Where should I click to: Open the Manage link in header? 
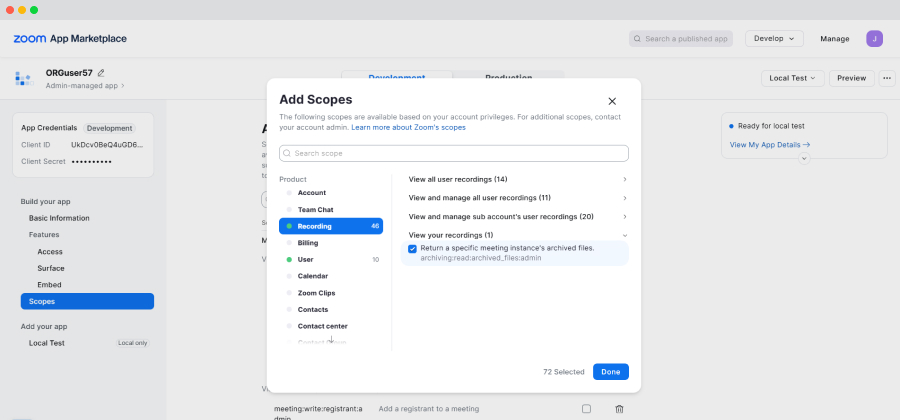(x=835, y=38)
